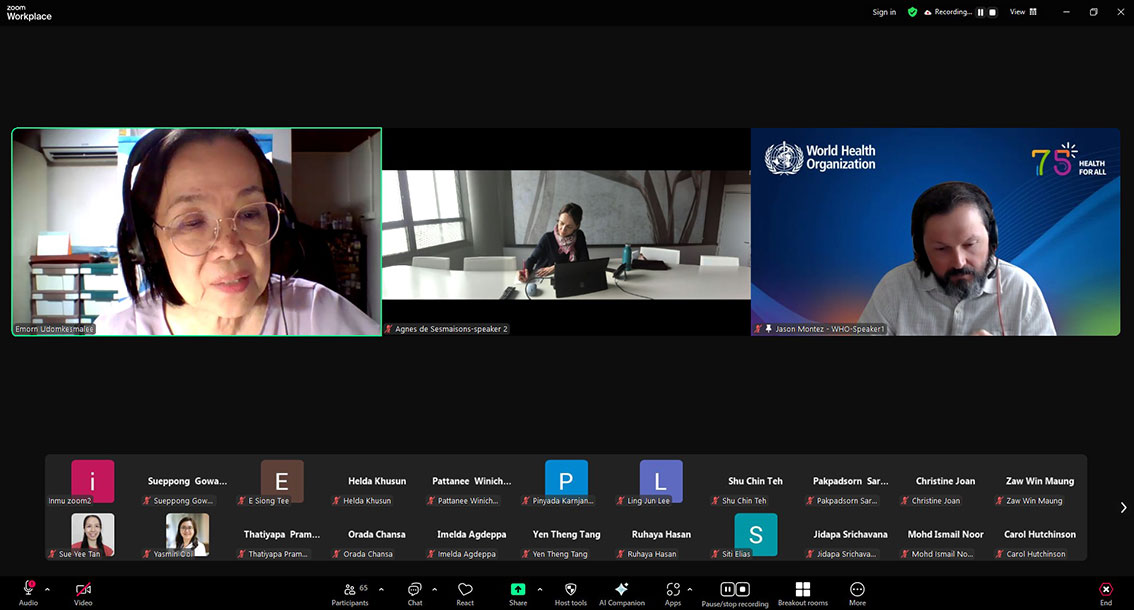Pause recording in the top bar
This screenshot has height=610, width=1134.
tap(981, 12)
